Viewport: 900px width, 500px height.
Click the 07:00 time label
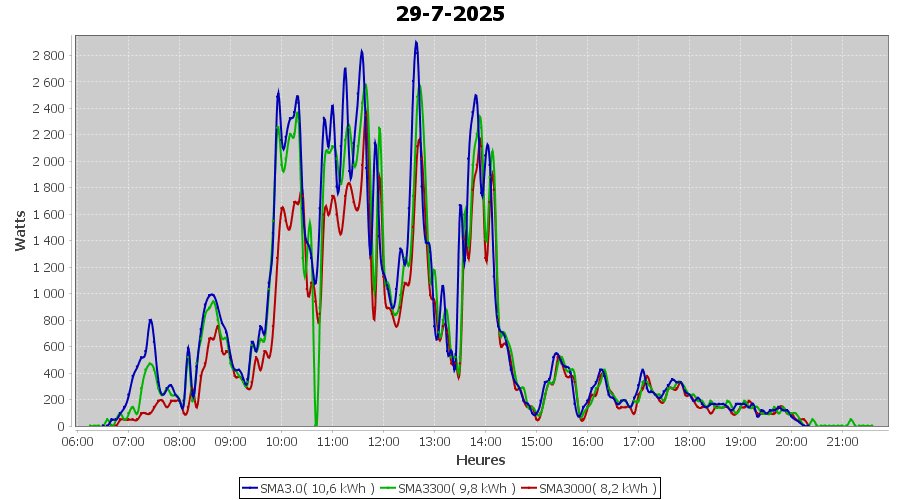(128, 442)
